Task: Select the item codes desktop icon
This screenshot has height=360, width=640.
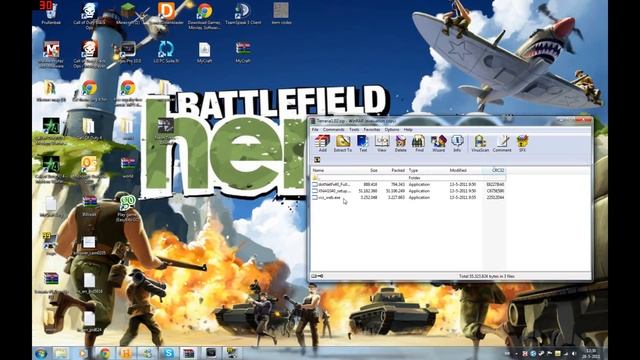Action: (x=281, y=13)
